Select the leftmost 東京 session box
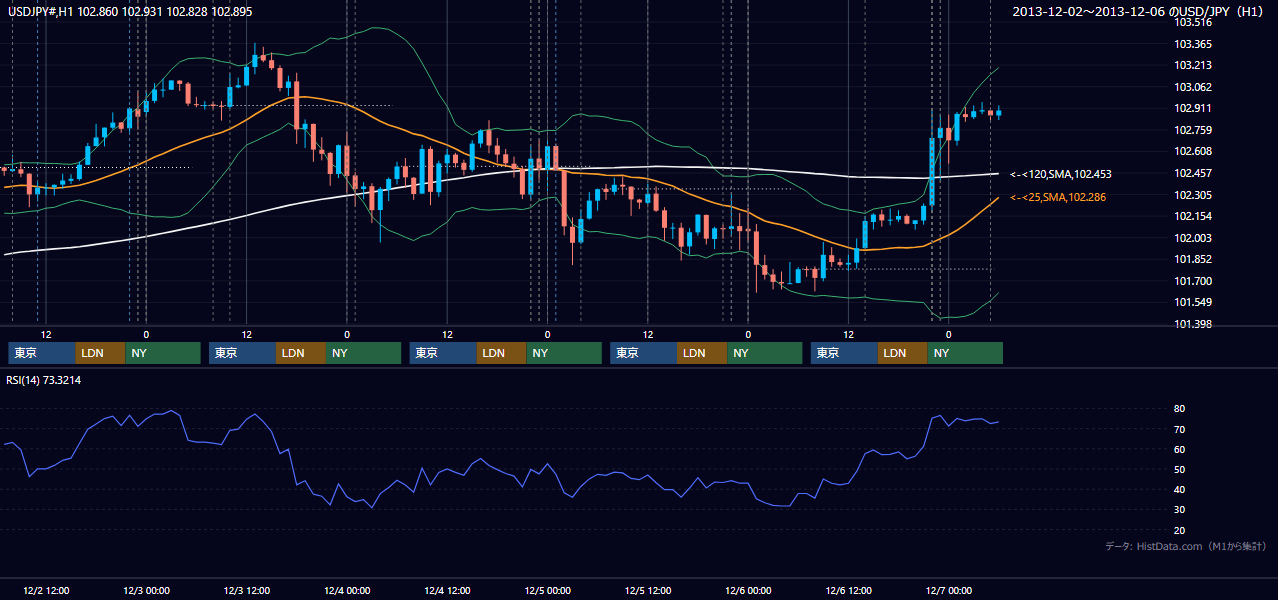Image resolution: width=1278 pixels, height=600 pixels. click(41, 353)
